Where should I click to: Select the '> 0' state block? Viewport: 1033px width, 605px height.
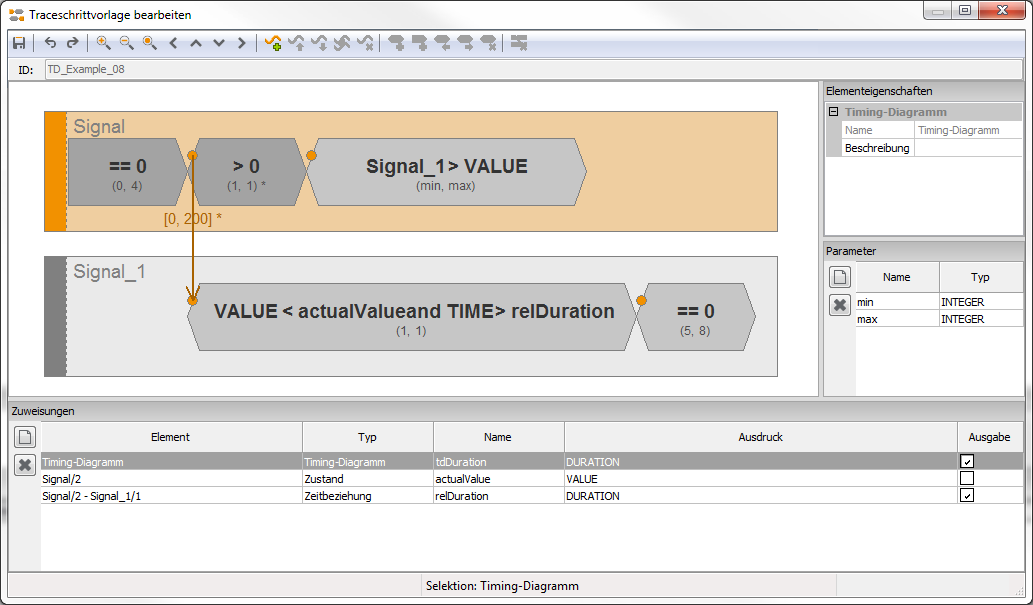point(247,172)
